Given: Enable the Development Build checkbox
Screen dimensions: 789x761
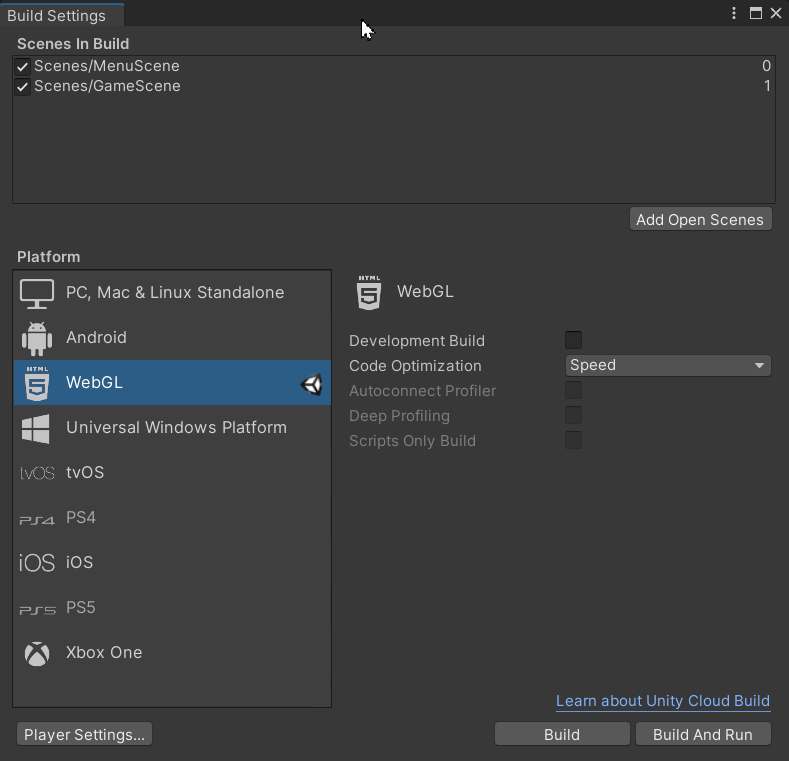Looking at the screenshot, I should tap(573, 340).
